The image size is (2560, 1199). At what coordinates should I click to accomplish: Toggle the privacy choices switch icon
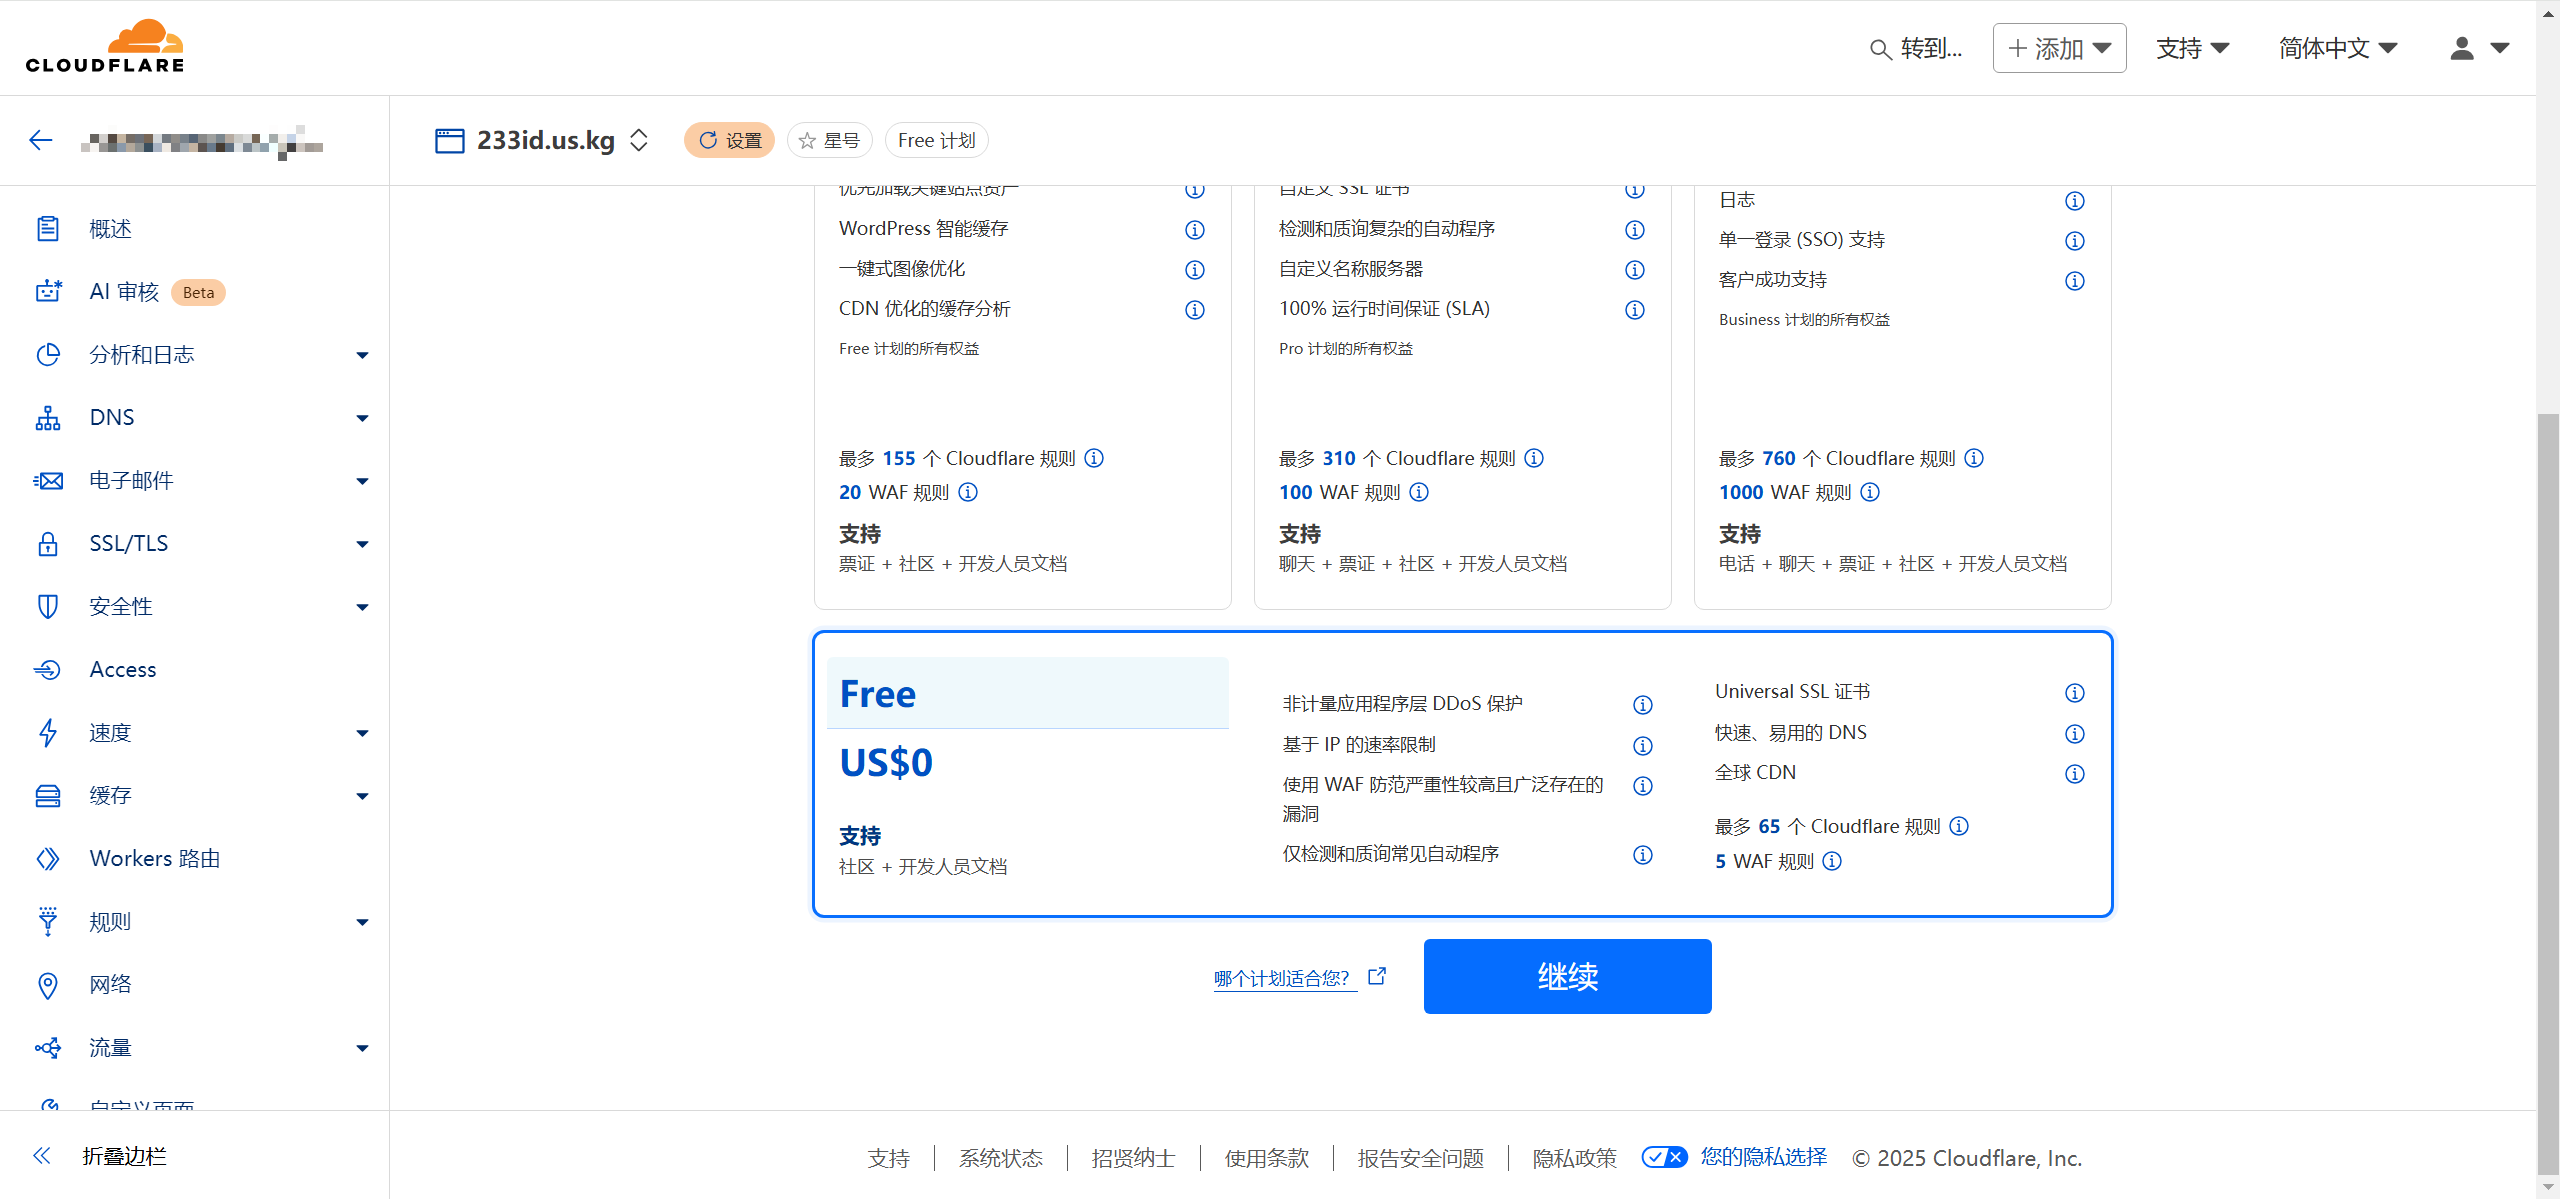pos(1664,1158)
